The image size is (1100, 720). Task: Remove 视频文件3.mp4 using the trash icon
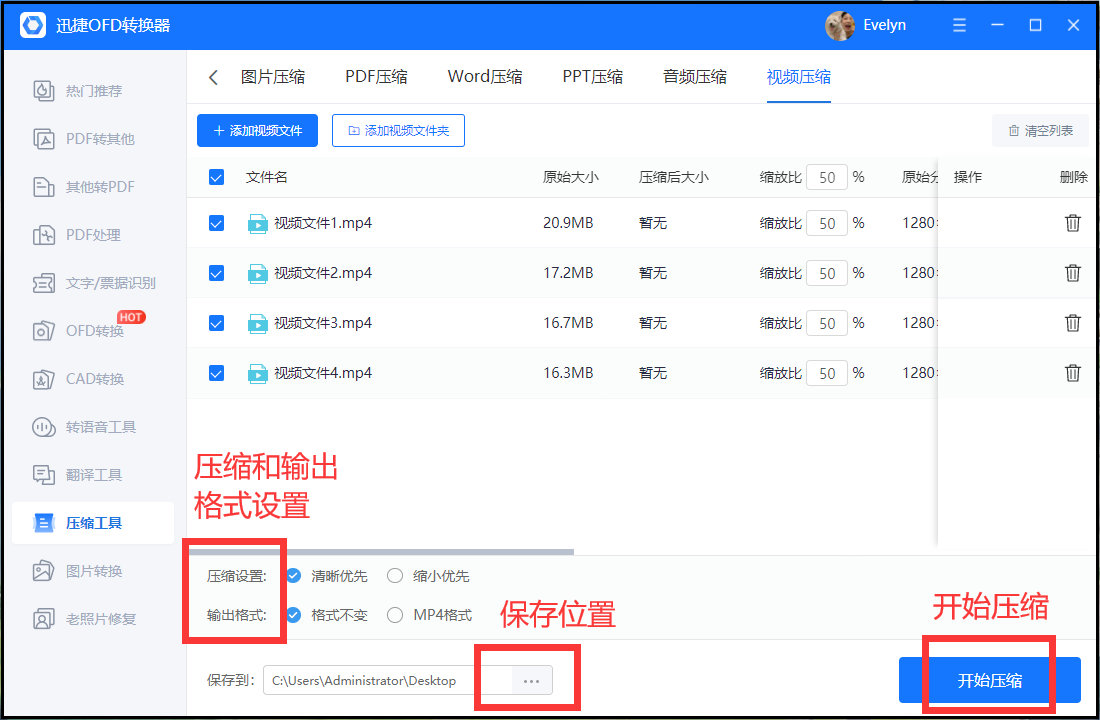click(x=1073, y=323)
